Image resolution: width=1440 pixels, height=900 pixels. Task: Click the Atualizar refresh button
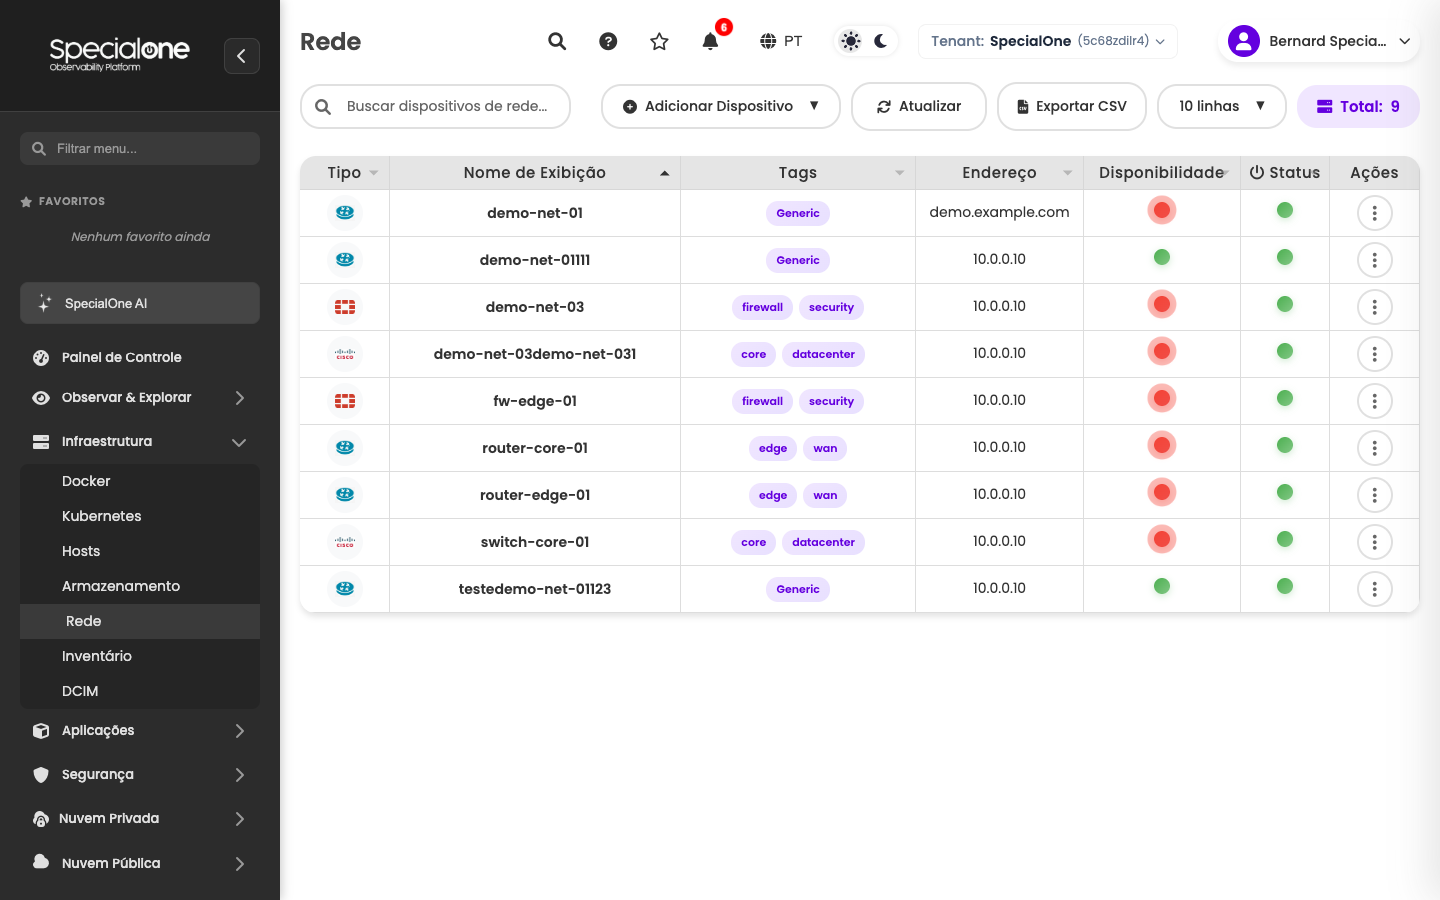pyautogui.click(x=919, y=106)
